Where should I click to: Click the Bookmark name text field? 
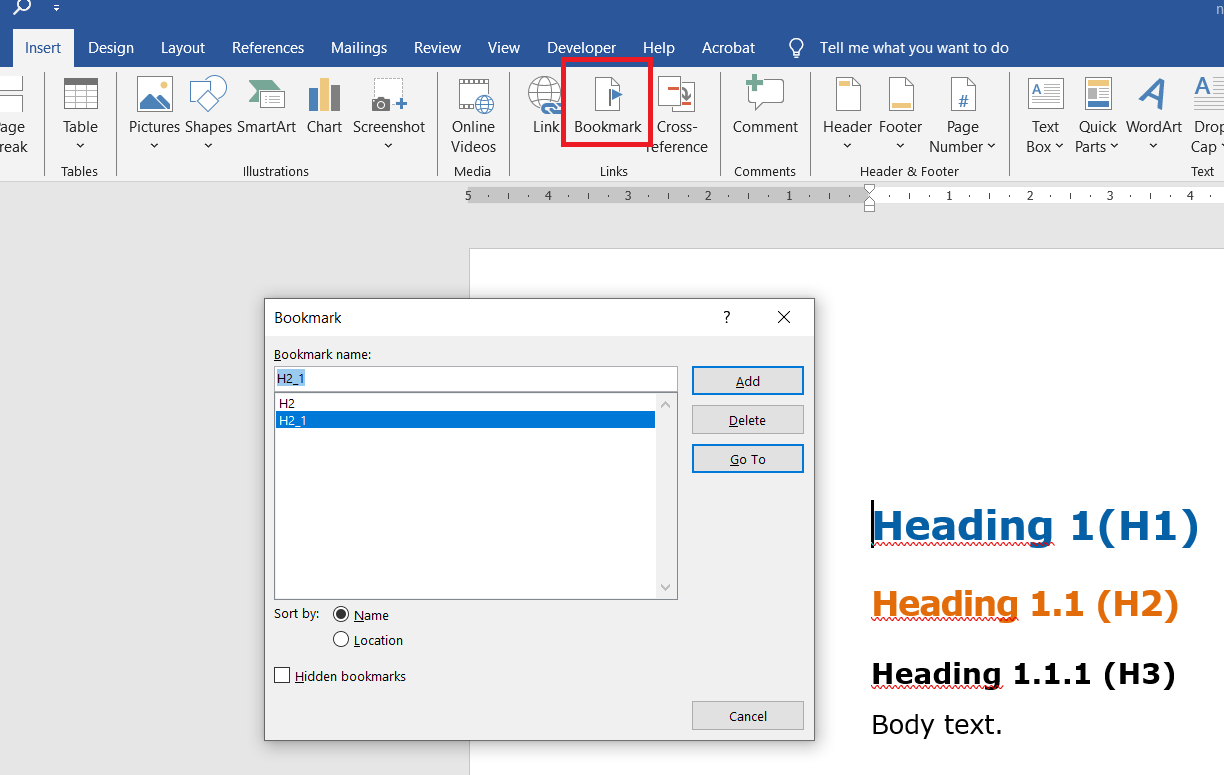pos(476,379)
